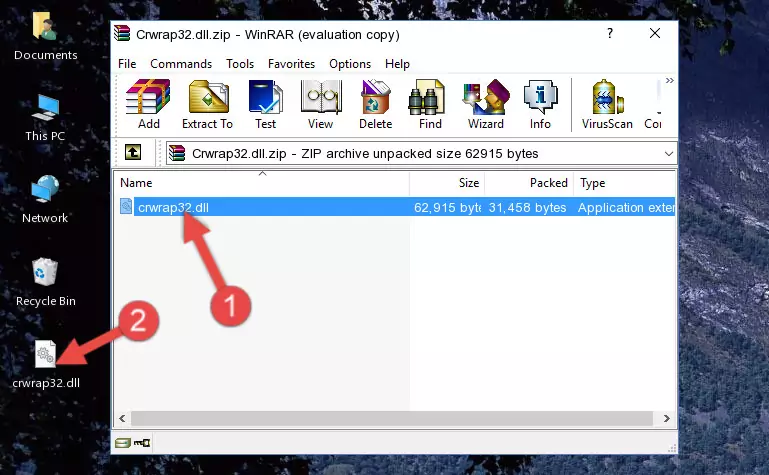Open the Help menu
Viewport: 769px width, 475px height.
[x=397, y=64]
